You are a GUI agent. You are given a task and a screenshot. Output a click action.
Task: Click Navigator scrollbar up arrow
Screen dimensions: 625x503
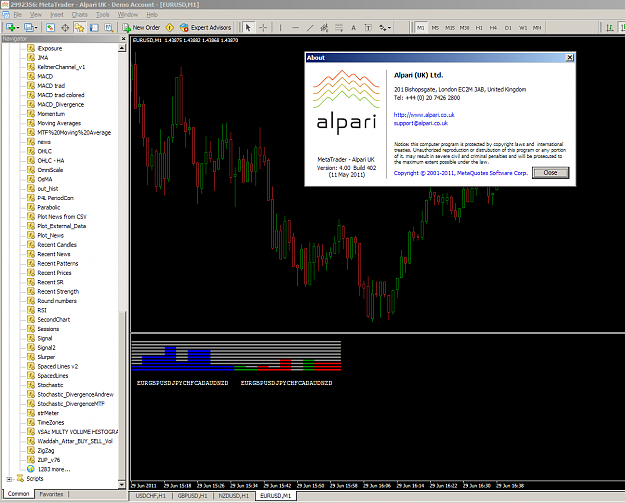[122, 48]
